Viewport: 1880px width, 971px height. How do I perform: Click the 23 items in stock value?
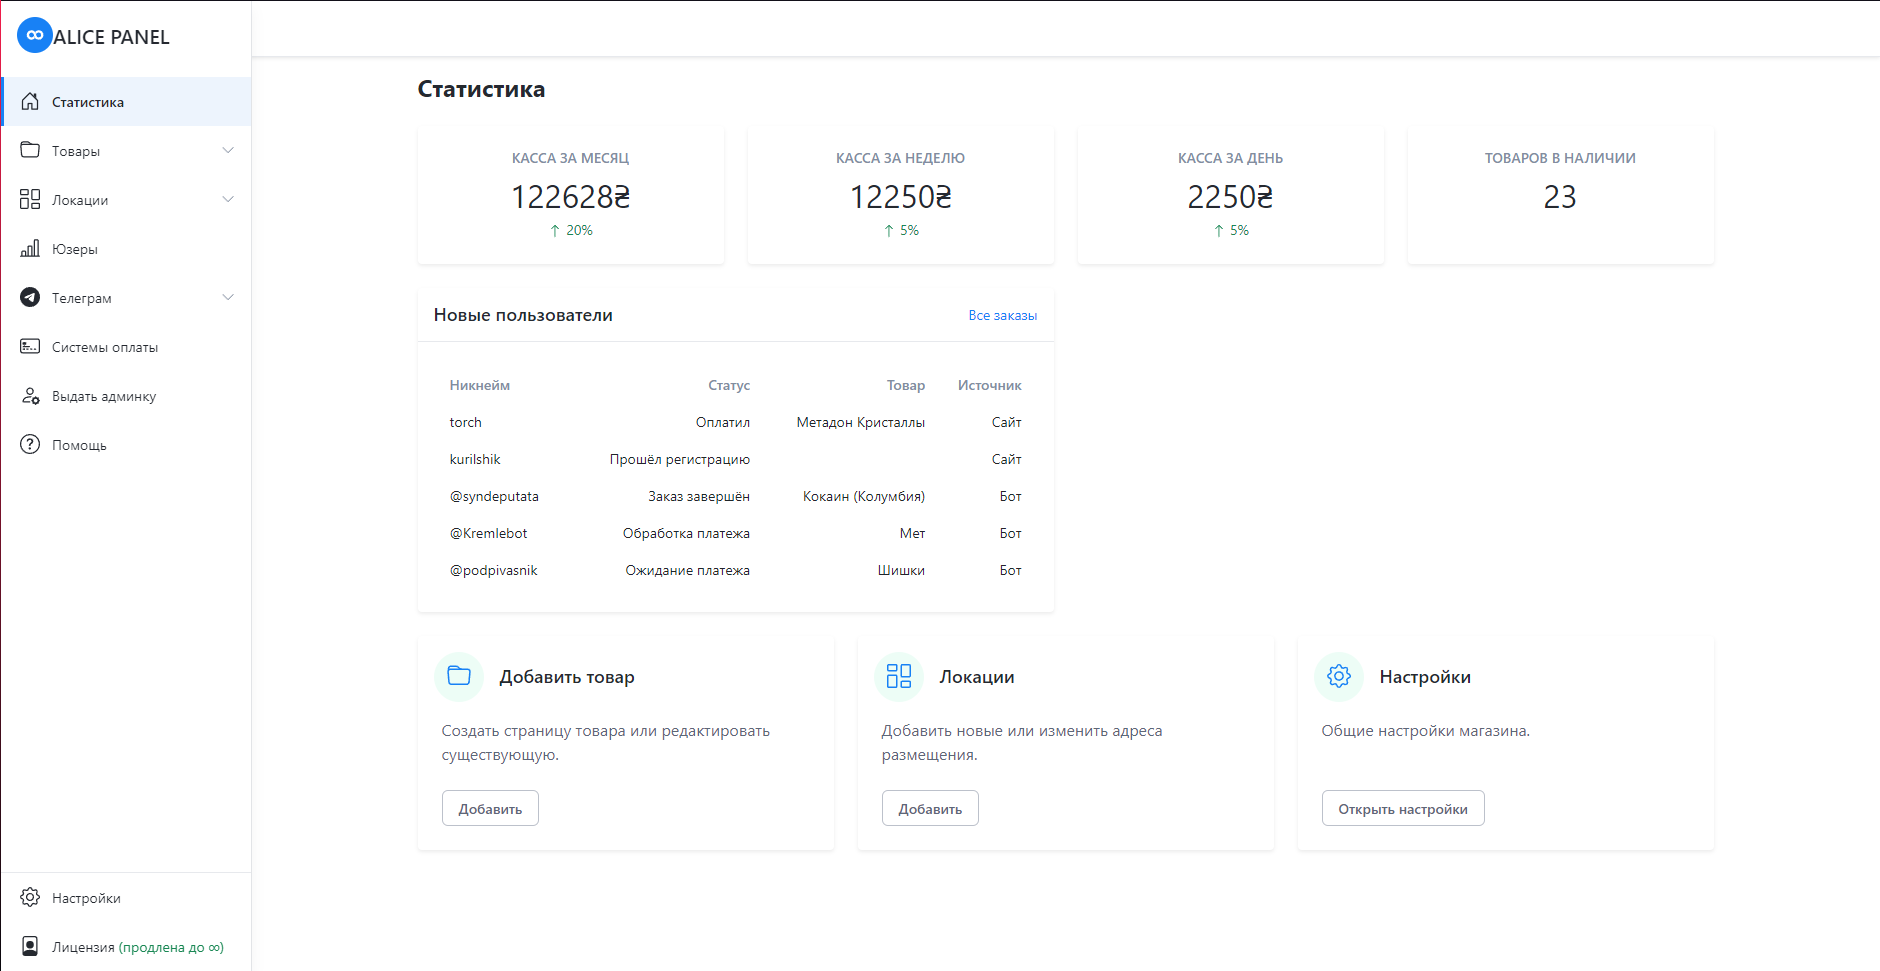pyautogui.click(x=1560, y=197)
